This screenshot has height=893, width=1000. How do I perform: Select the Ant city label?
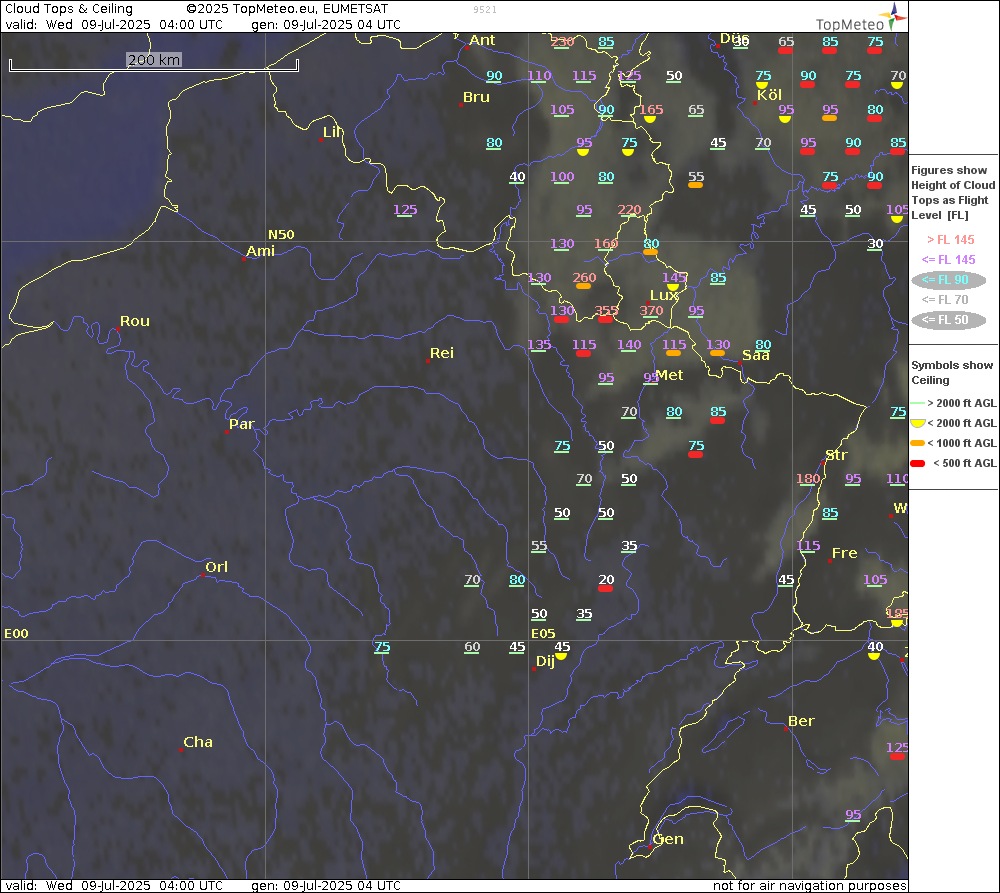coord(482,40)
